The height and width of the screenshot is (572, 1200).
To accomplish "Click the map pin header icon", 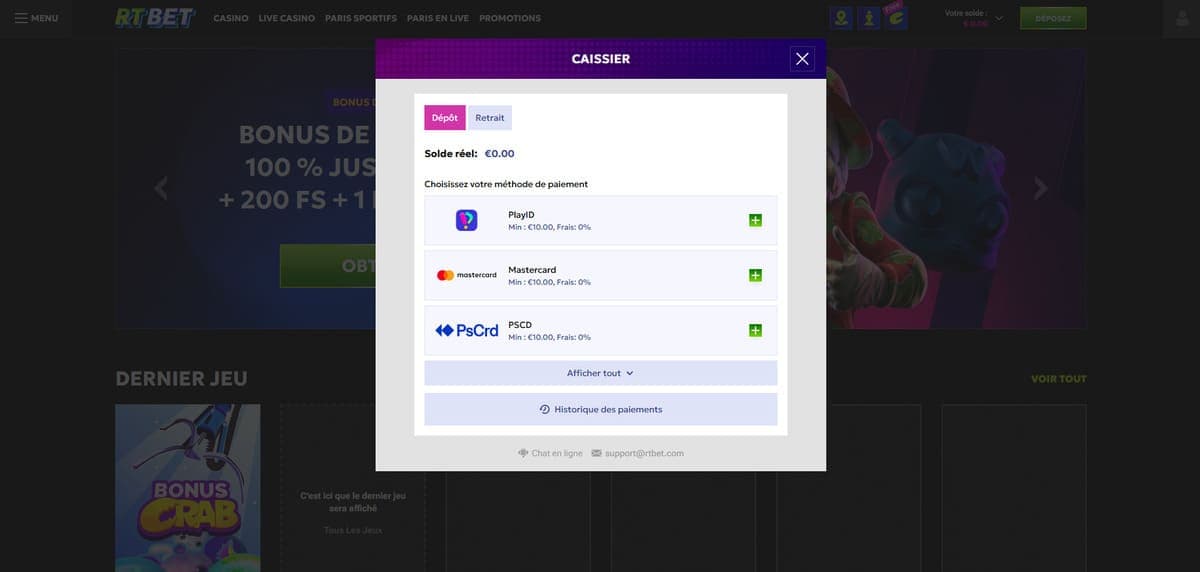I will [842, 18].
